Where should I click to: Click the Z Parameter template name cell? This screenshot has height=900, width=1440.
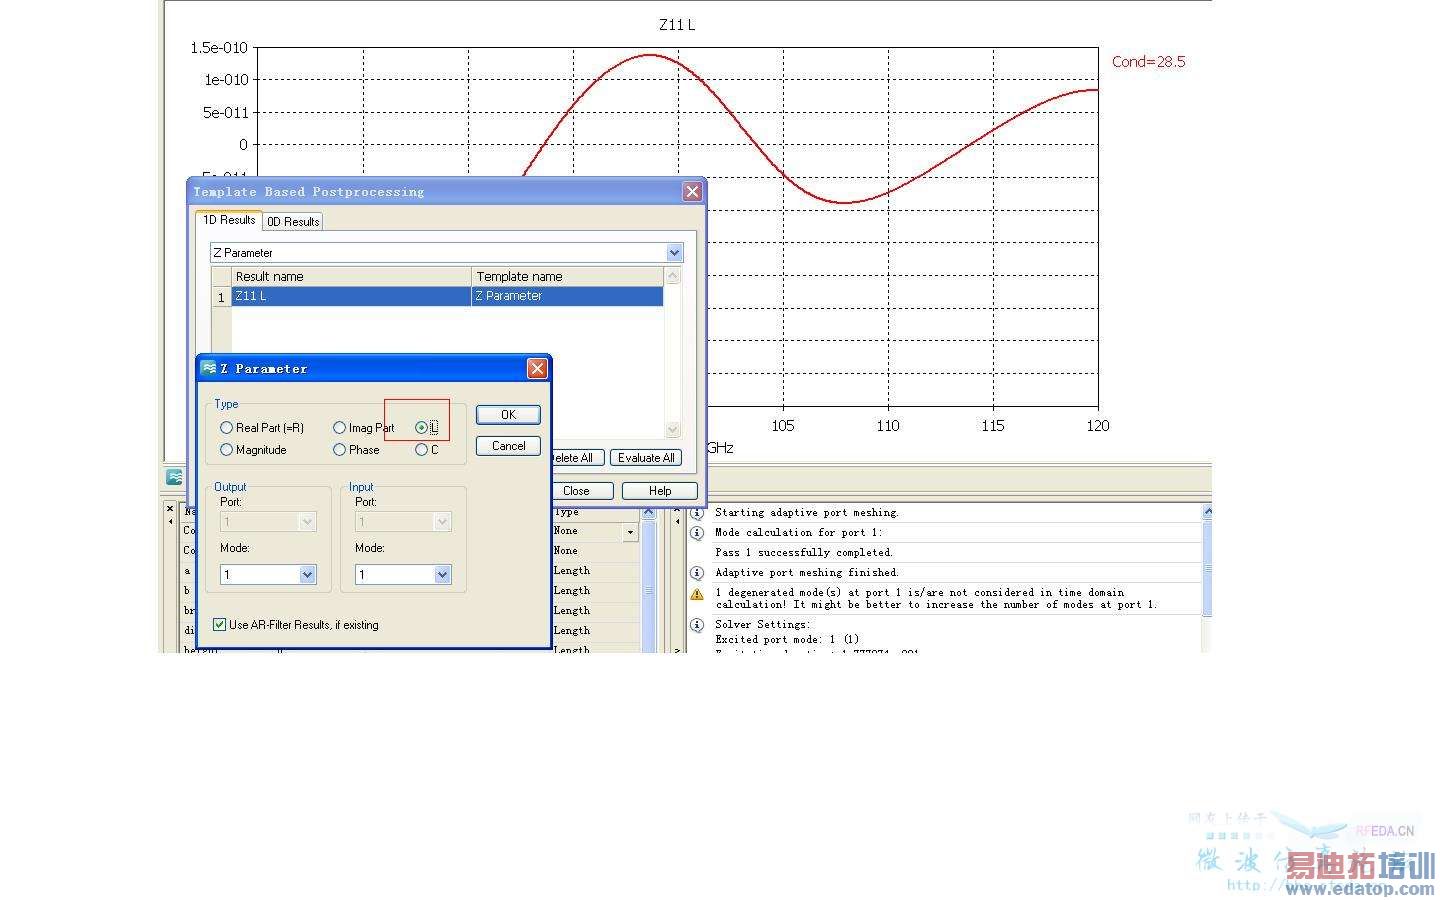pyautogui.click(x=567, y=296)
